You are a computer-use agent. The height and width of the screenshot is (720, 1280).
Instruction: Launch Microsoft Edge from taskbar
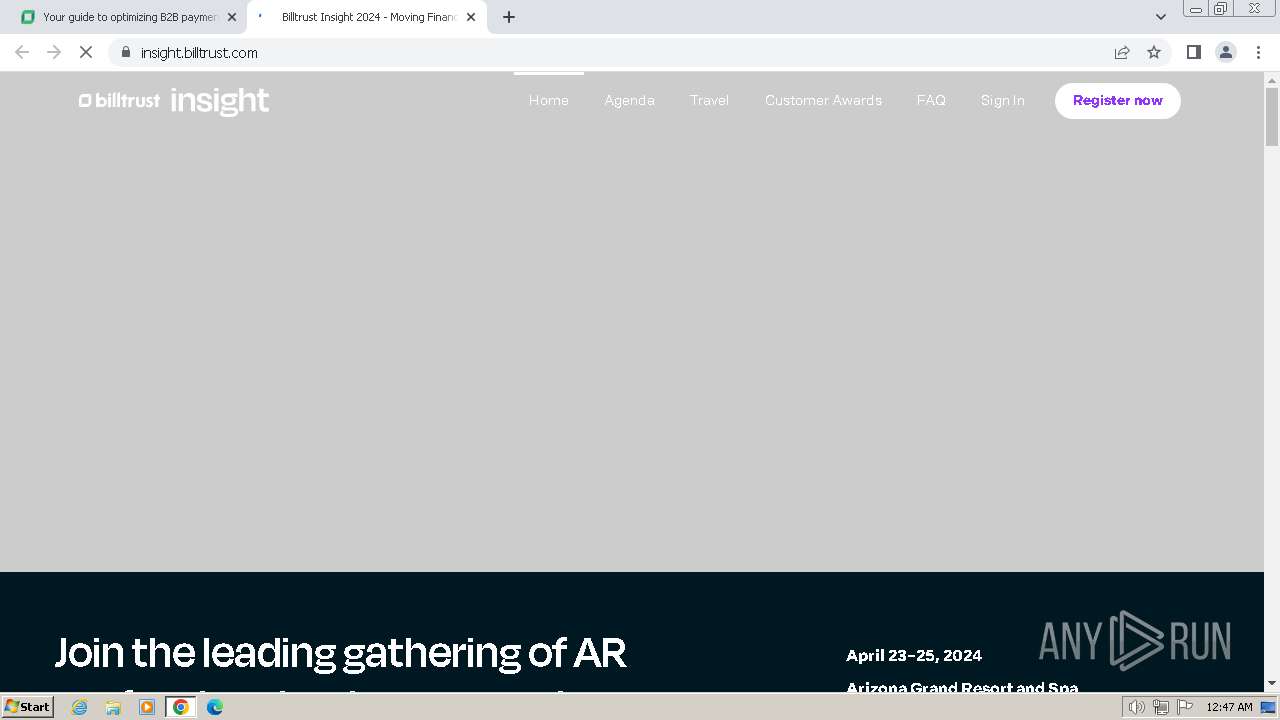point(215,707)
